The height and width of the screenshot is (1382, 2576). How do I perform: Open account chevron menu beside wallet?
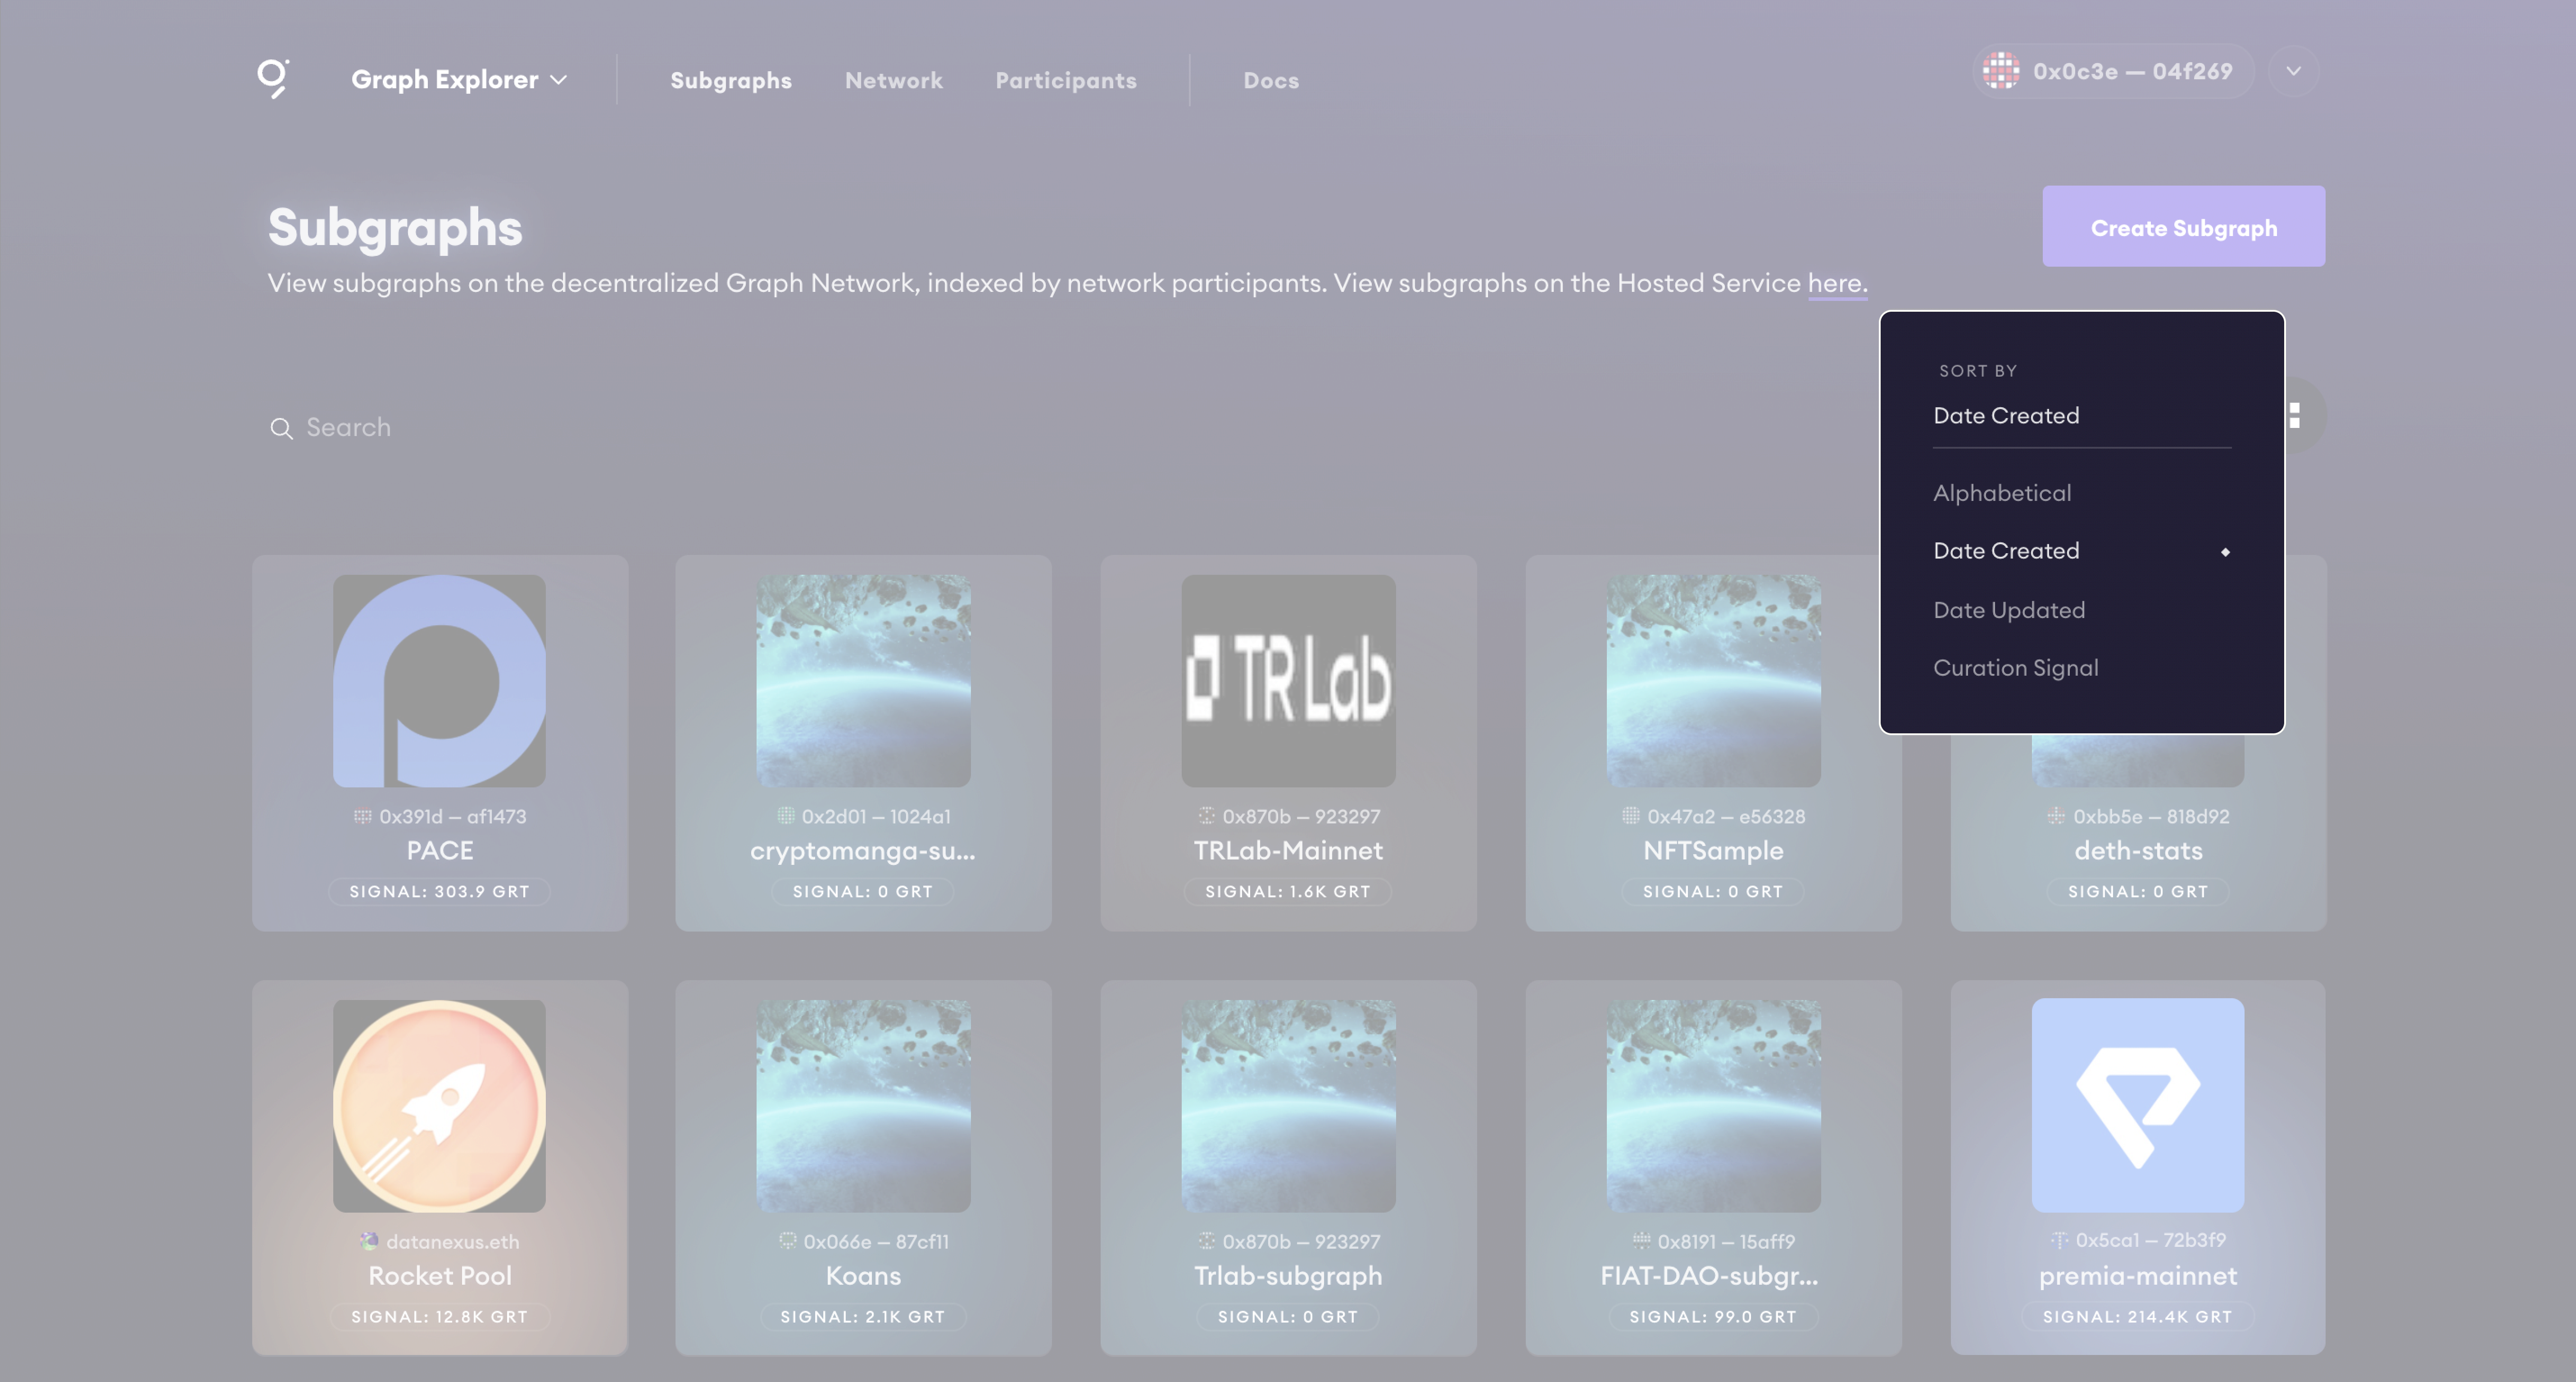click(x=2293, y=71)
